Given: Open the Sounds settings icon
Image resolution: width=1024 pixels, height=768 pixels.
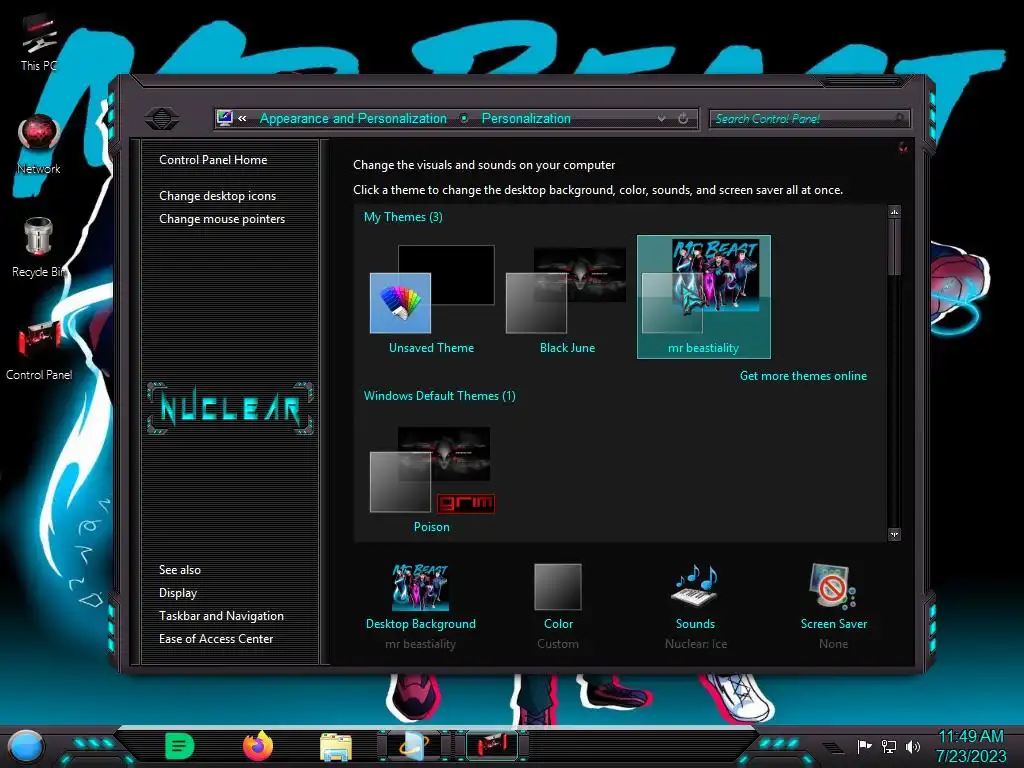Looking at the screenshot, I should (x=696, y=586).
